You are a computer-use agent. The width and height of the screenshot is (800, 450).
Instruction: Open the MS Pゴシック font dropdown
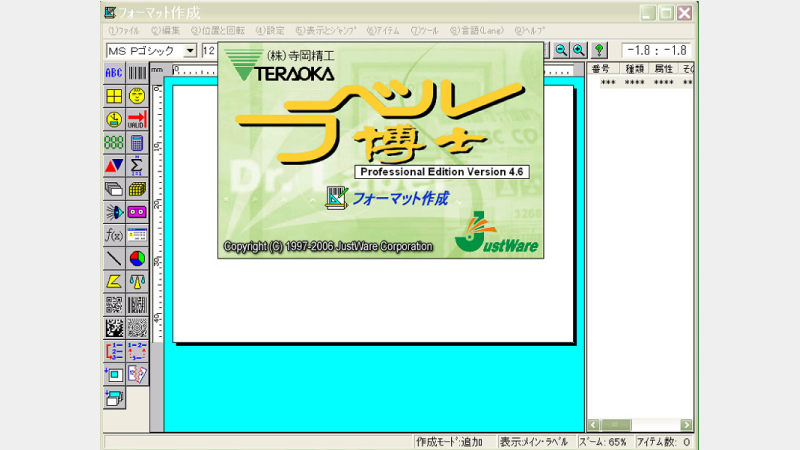[x=190, y=51]
